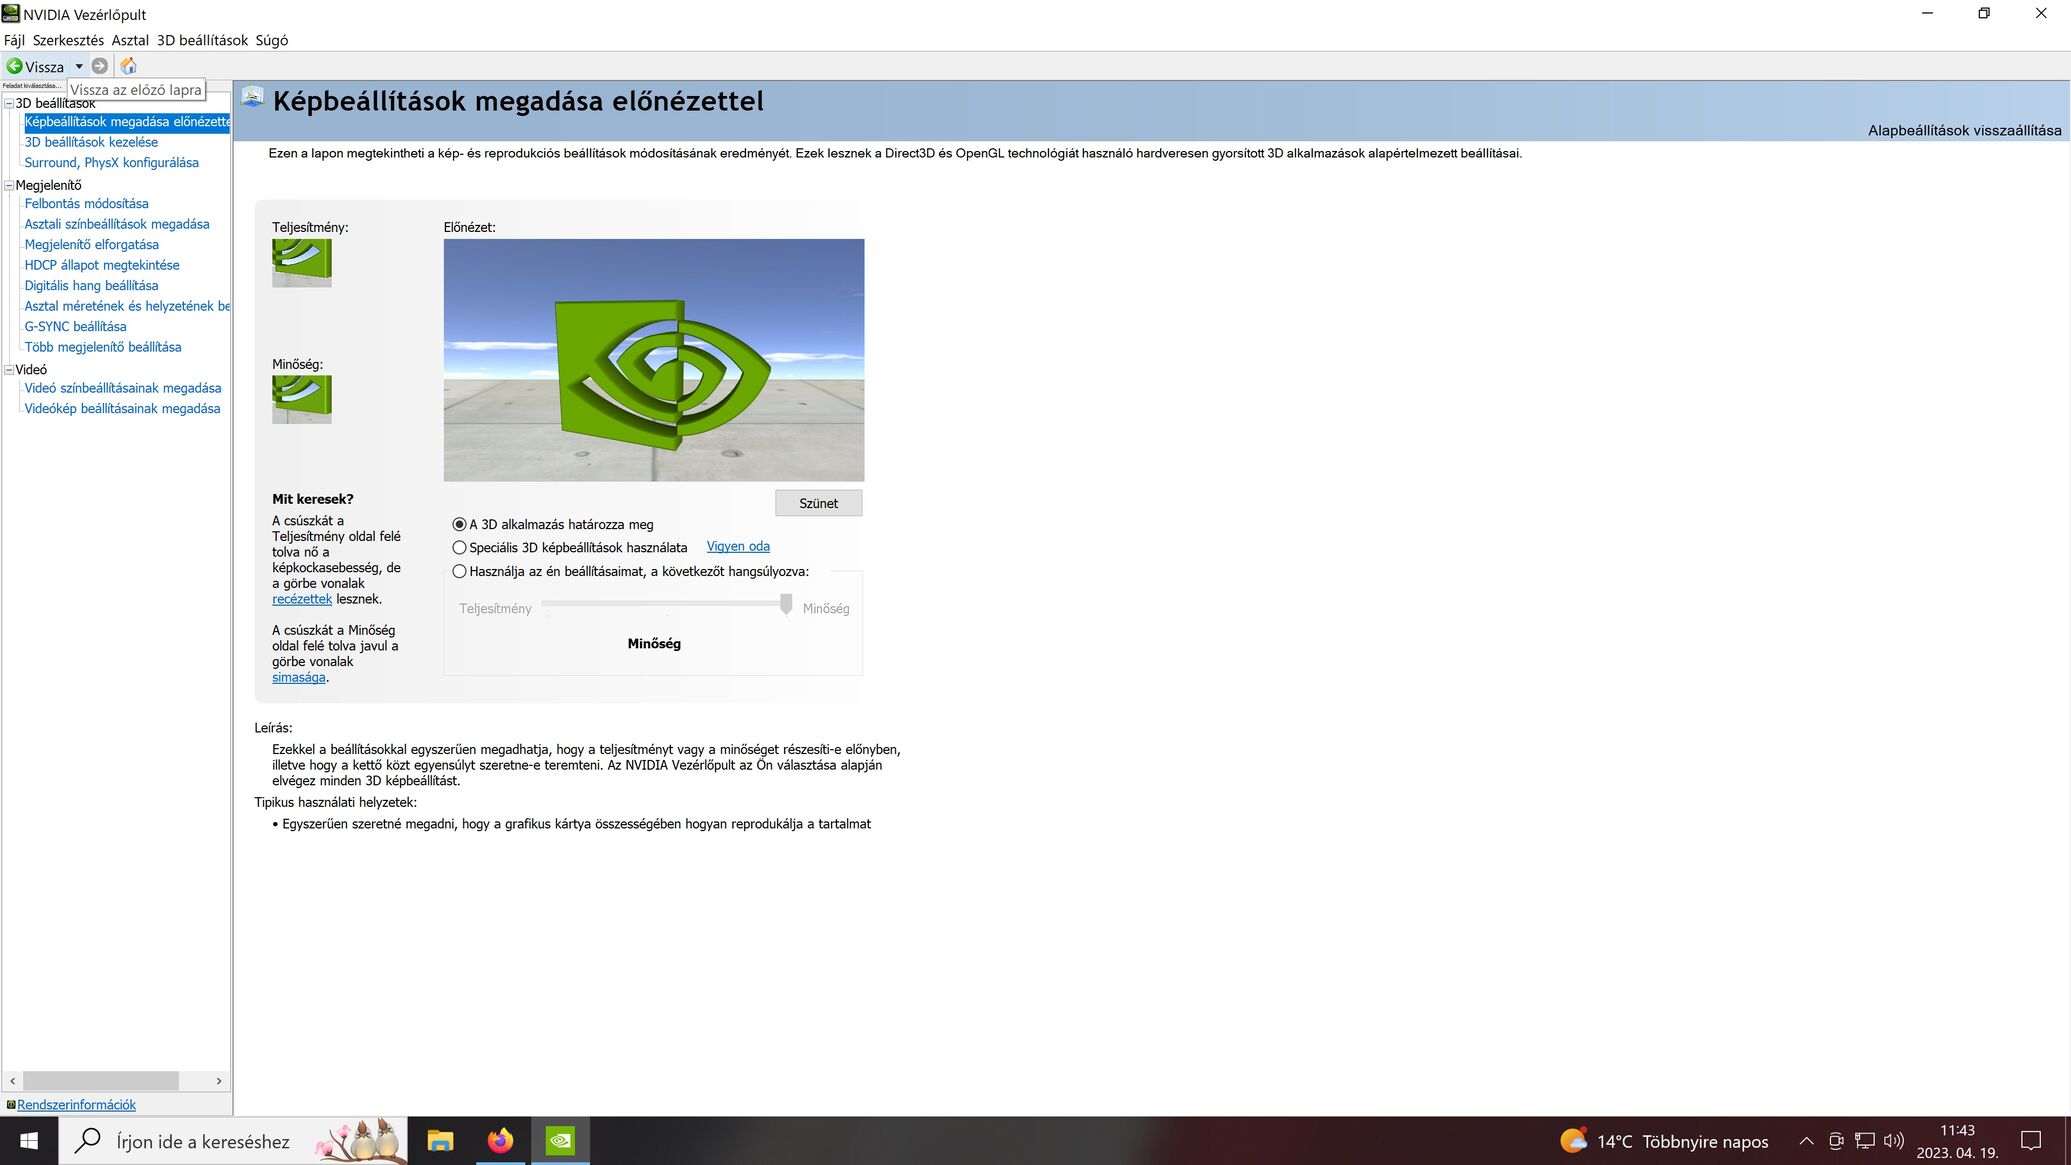Open Surround, PhysX konfigurálása page
Screen dimensions: 2071x1165
click(111, 162)
